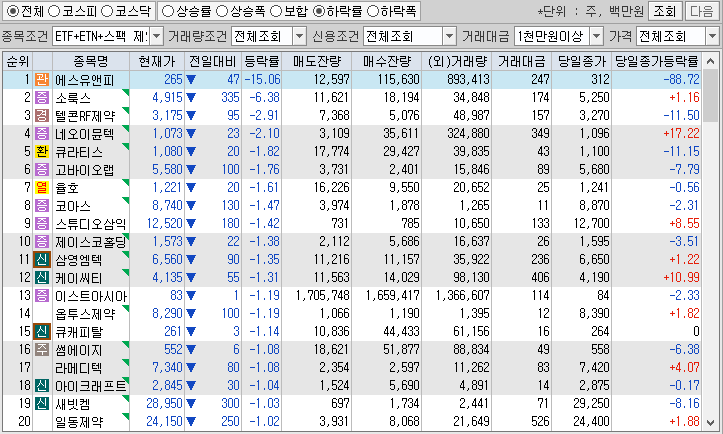Screen dimensions: 723x434
Task: Click the scrollbar up arrow
Action: (711, 61)
